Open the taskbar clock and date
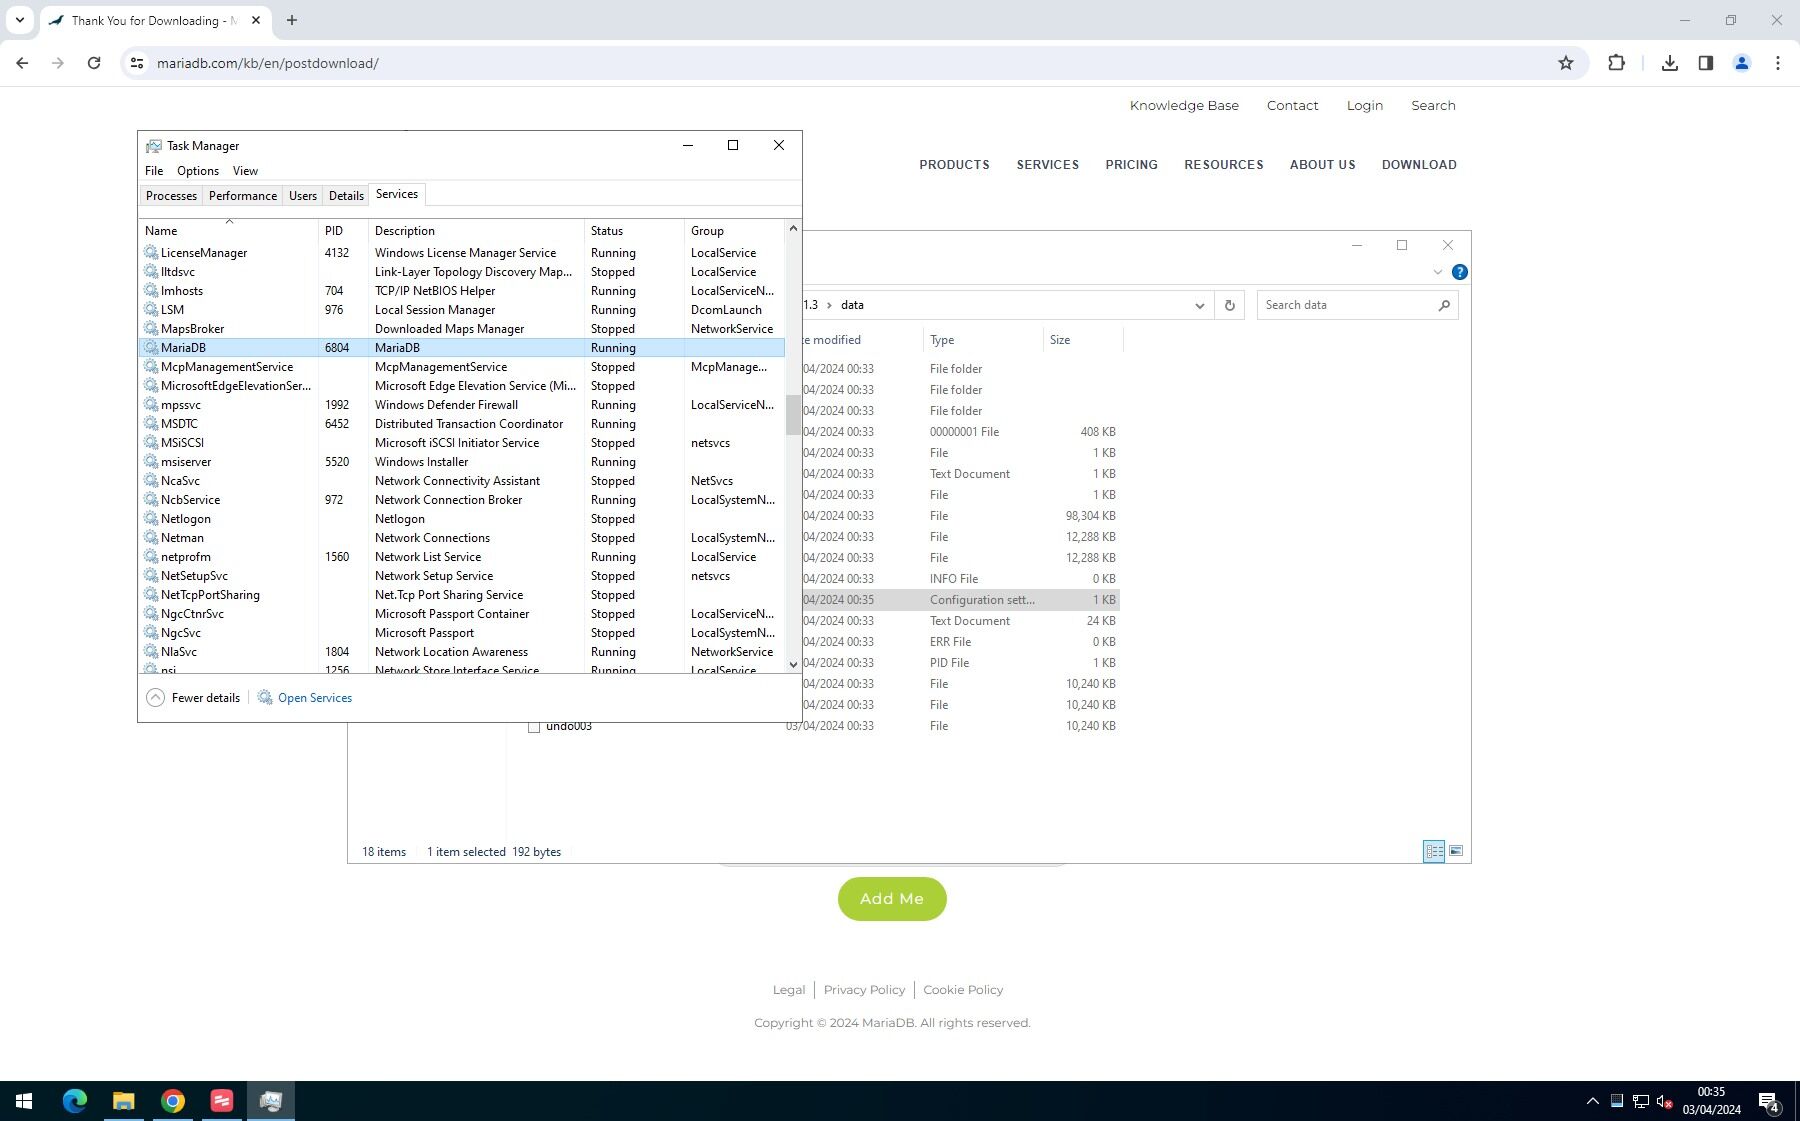 point(1711,1101)
